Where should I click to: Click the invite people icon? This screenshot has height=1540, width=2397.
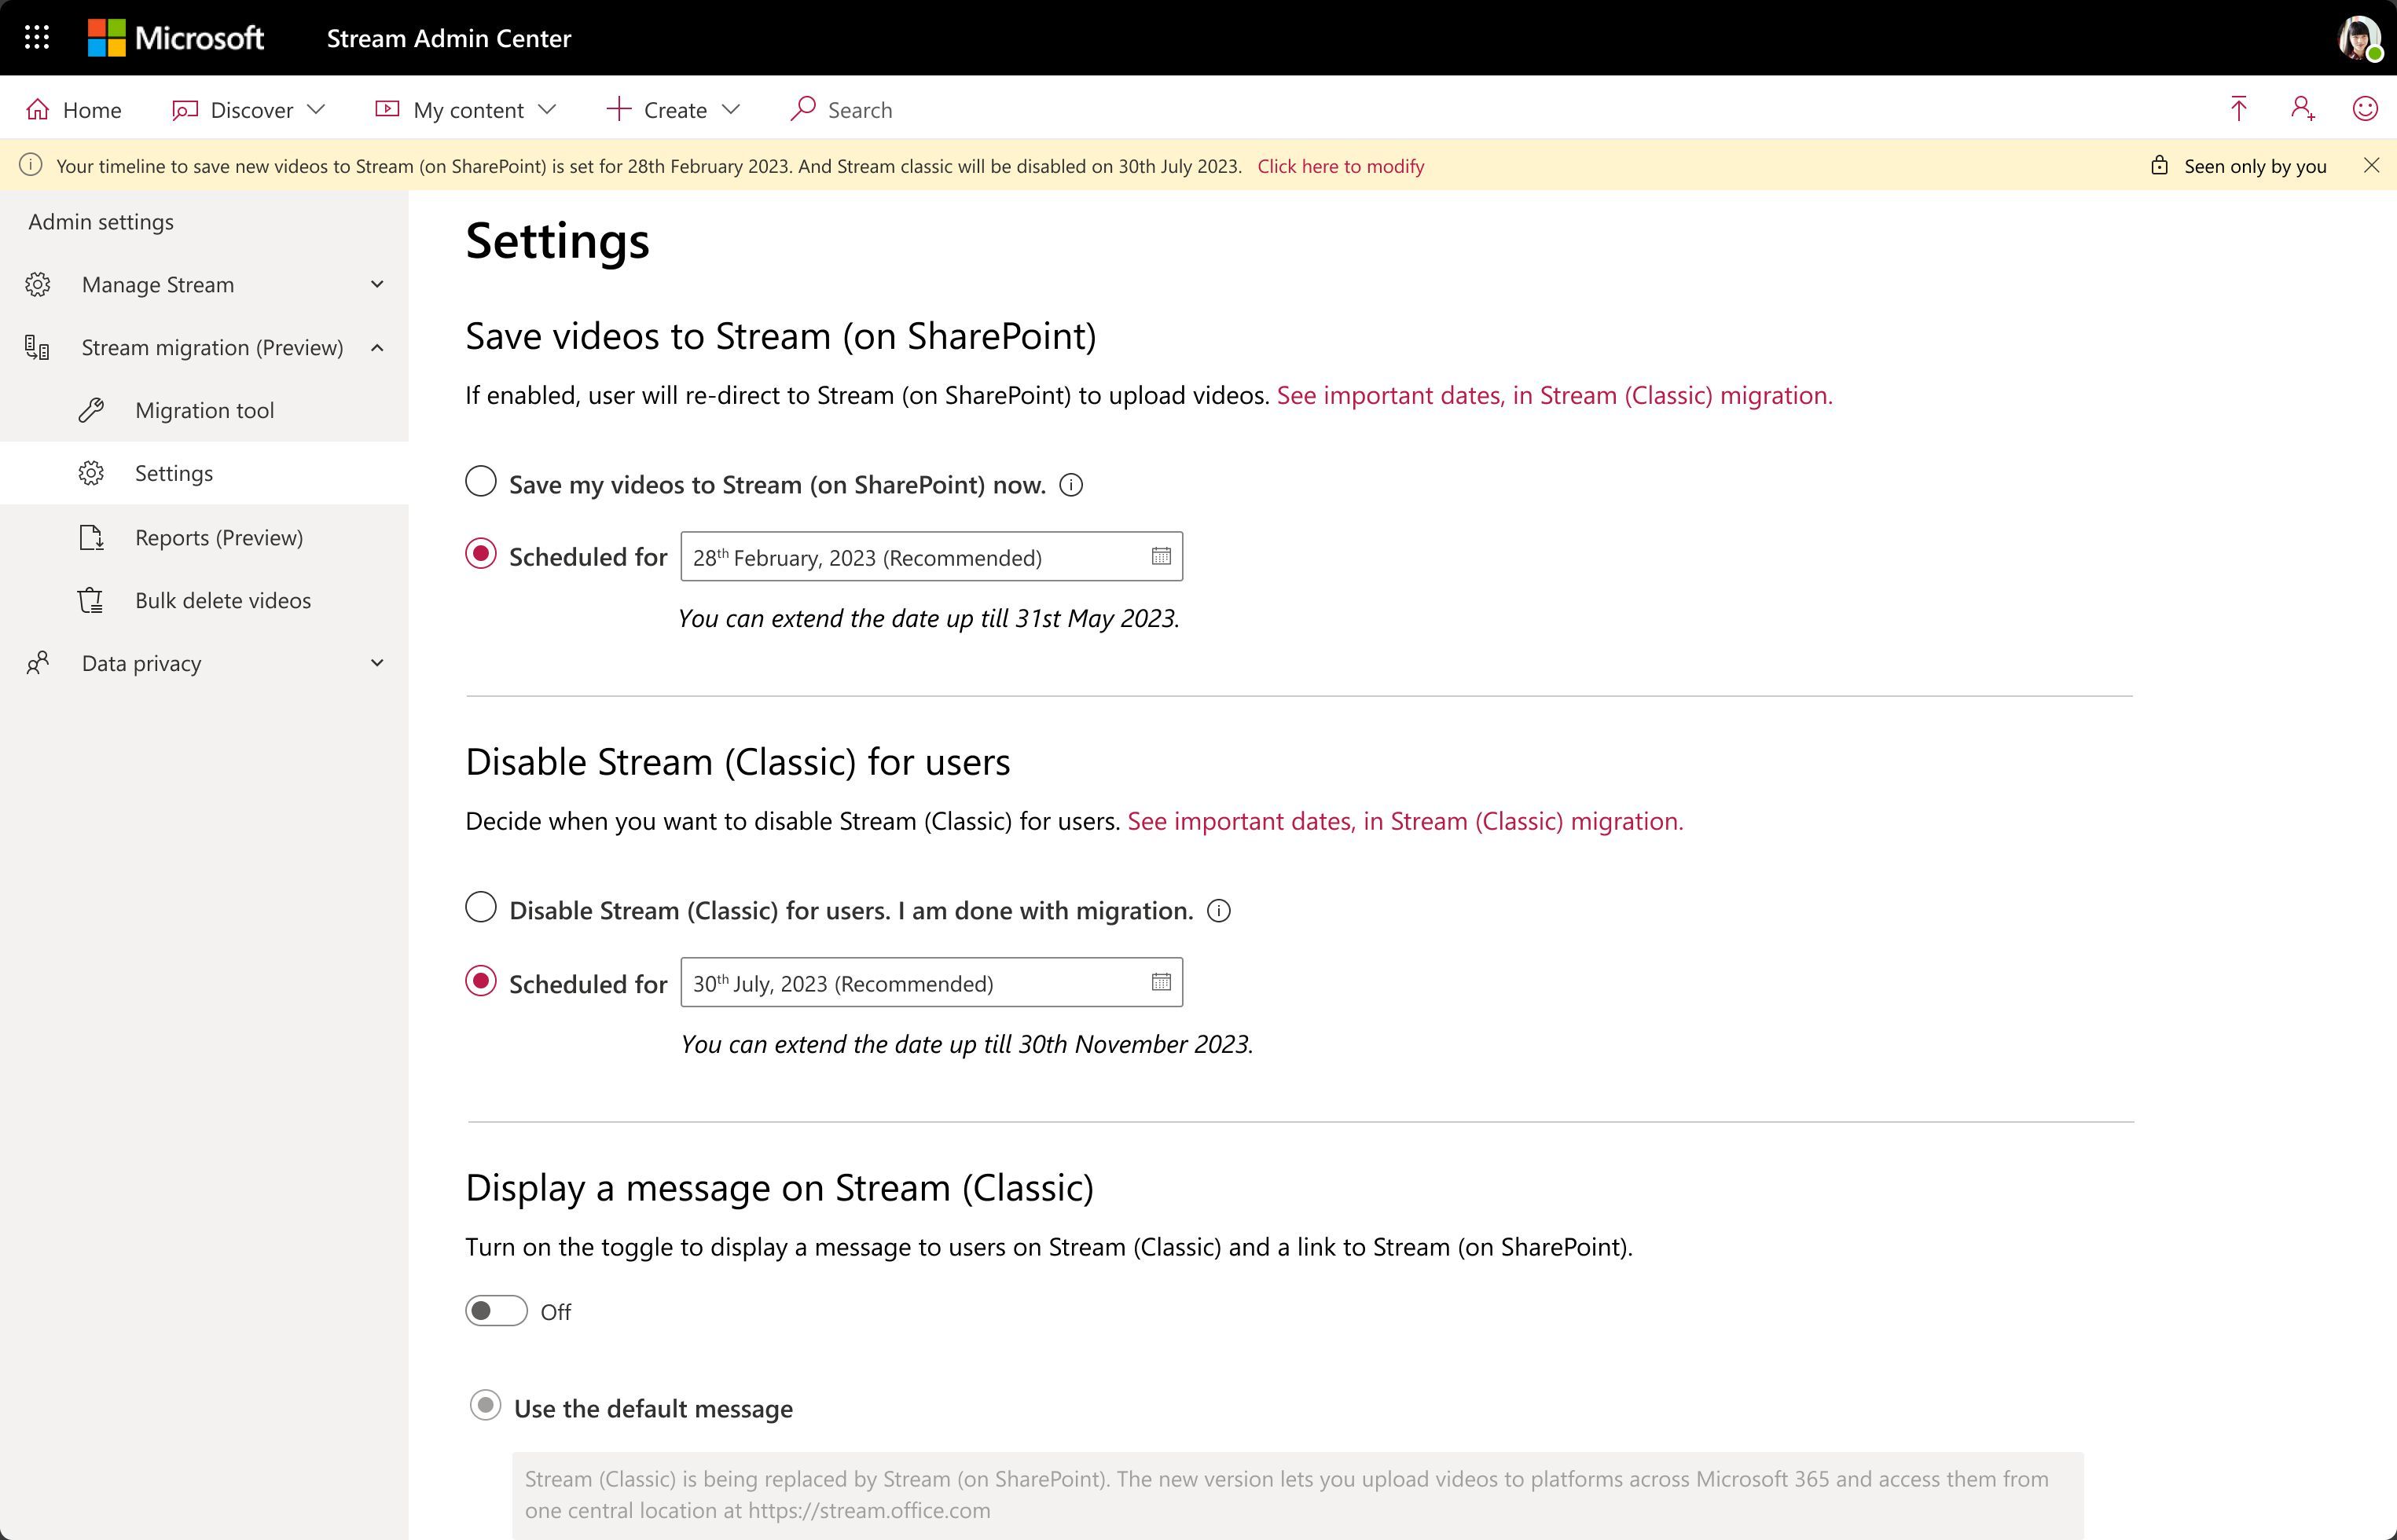(x=2302, y=109)
